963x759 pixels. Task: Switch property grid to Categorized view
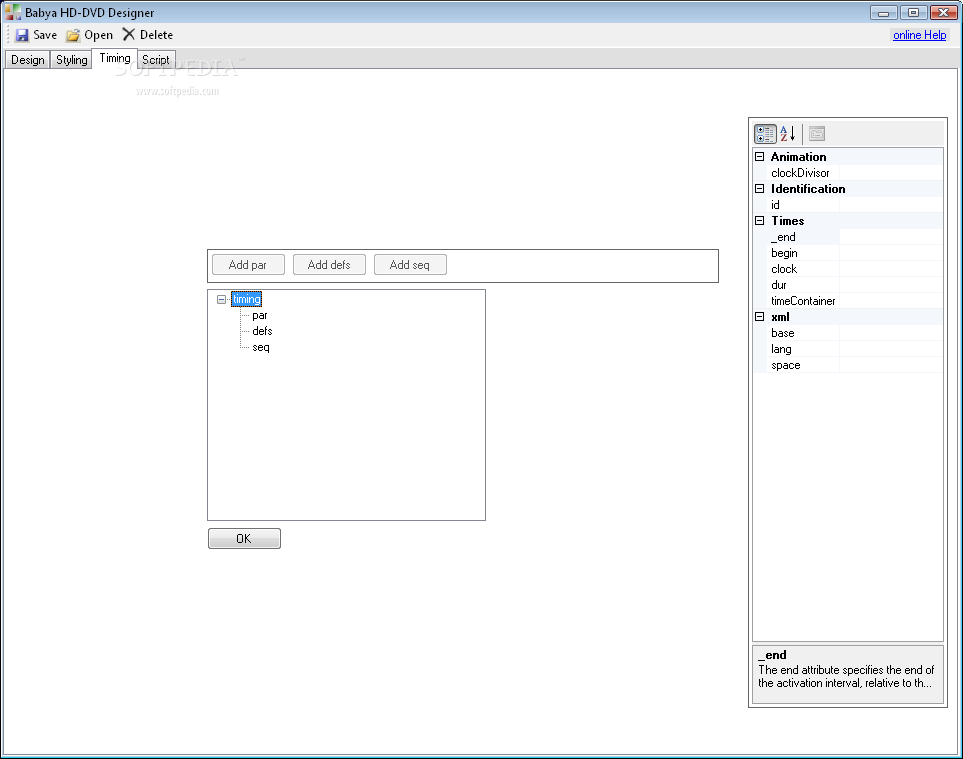(x=765, y=133)
